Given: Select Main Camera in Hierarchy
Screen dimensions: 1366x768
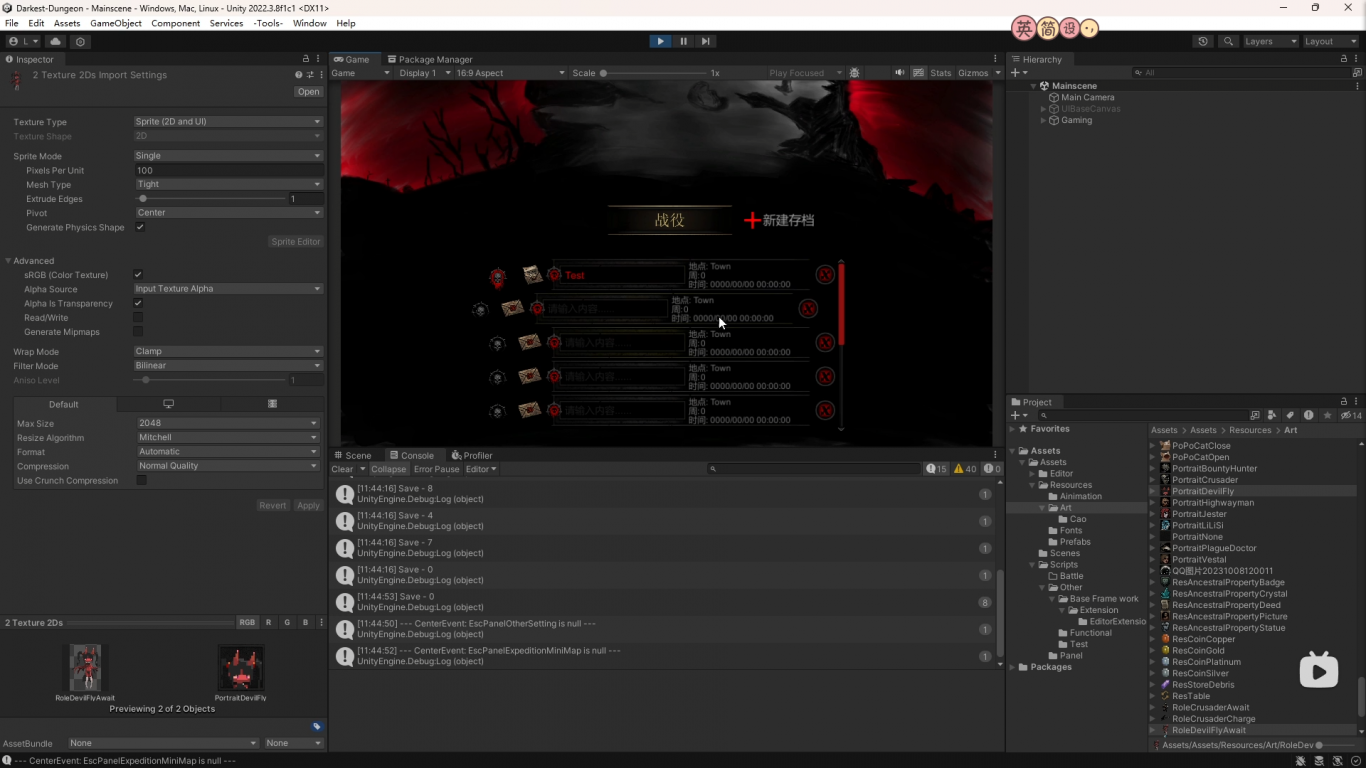Looking at the screenshot, I should 1087,98.
